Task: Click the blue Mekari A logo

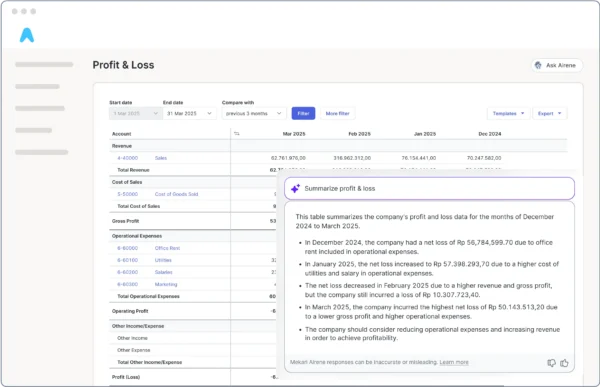Action: [27, 35]
